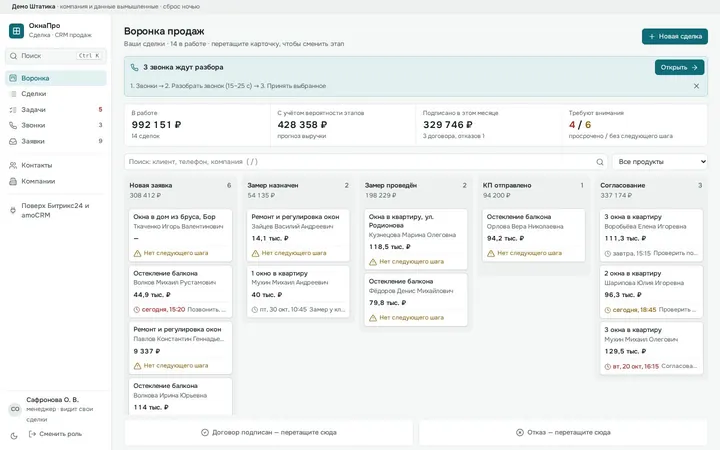Open Шарипова Юлия Игоревна deal card
The height and width of the screenshot is (450, 720).
click(x=651, y=292)
